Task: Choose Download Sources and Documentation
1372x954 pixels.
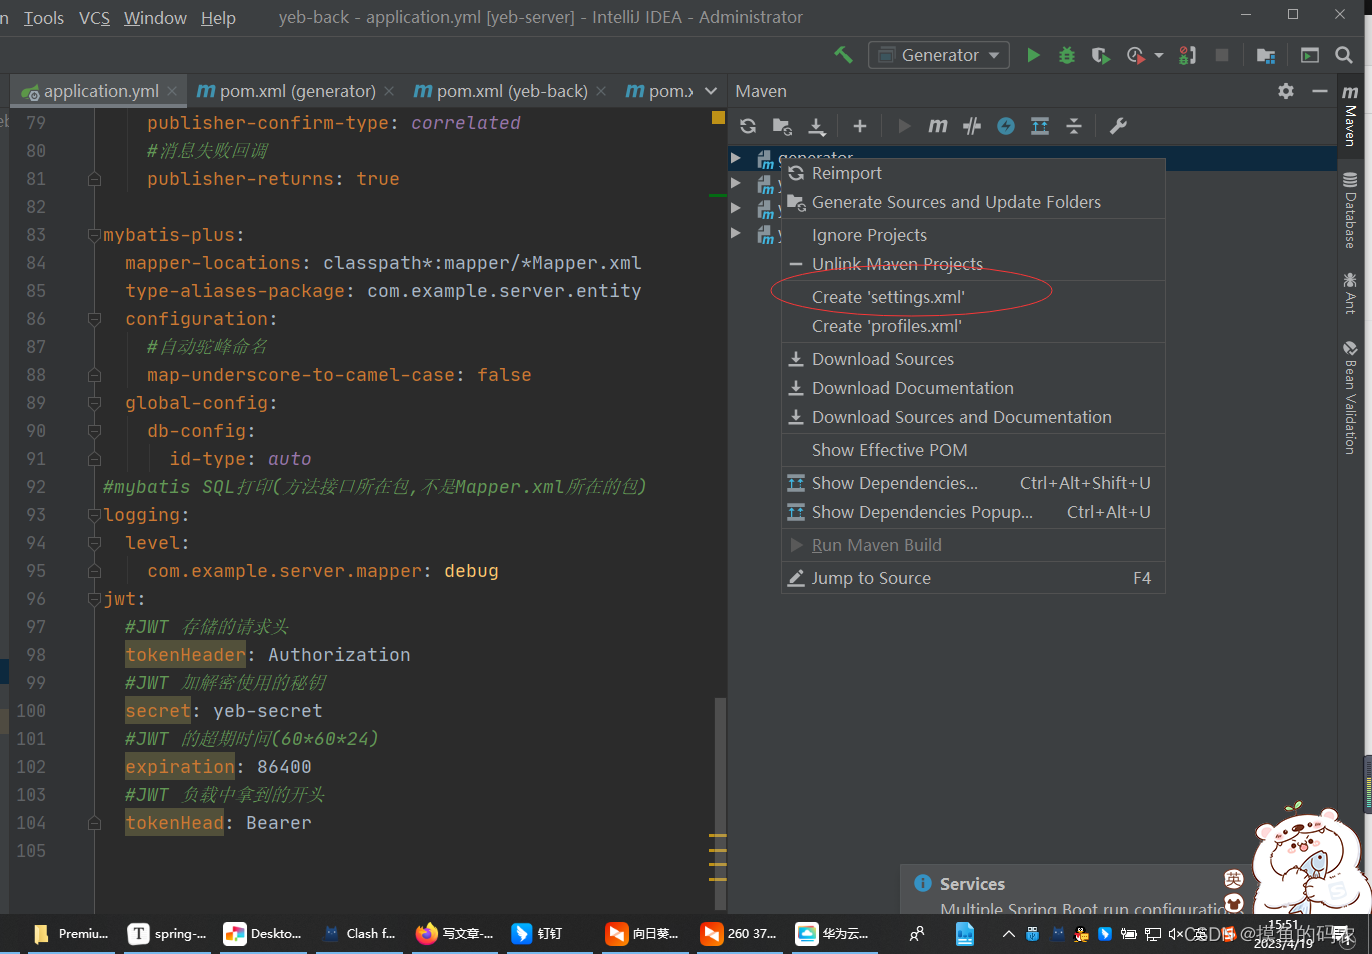Action: [973, 417]
